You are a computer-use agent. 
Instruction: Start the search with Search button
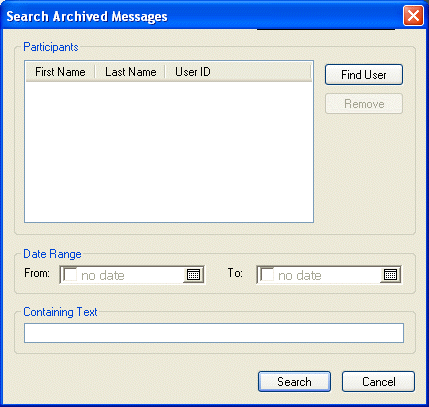point(294,382)
